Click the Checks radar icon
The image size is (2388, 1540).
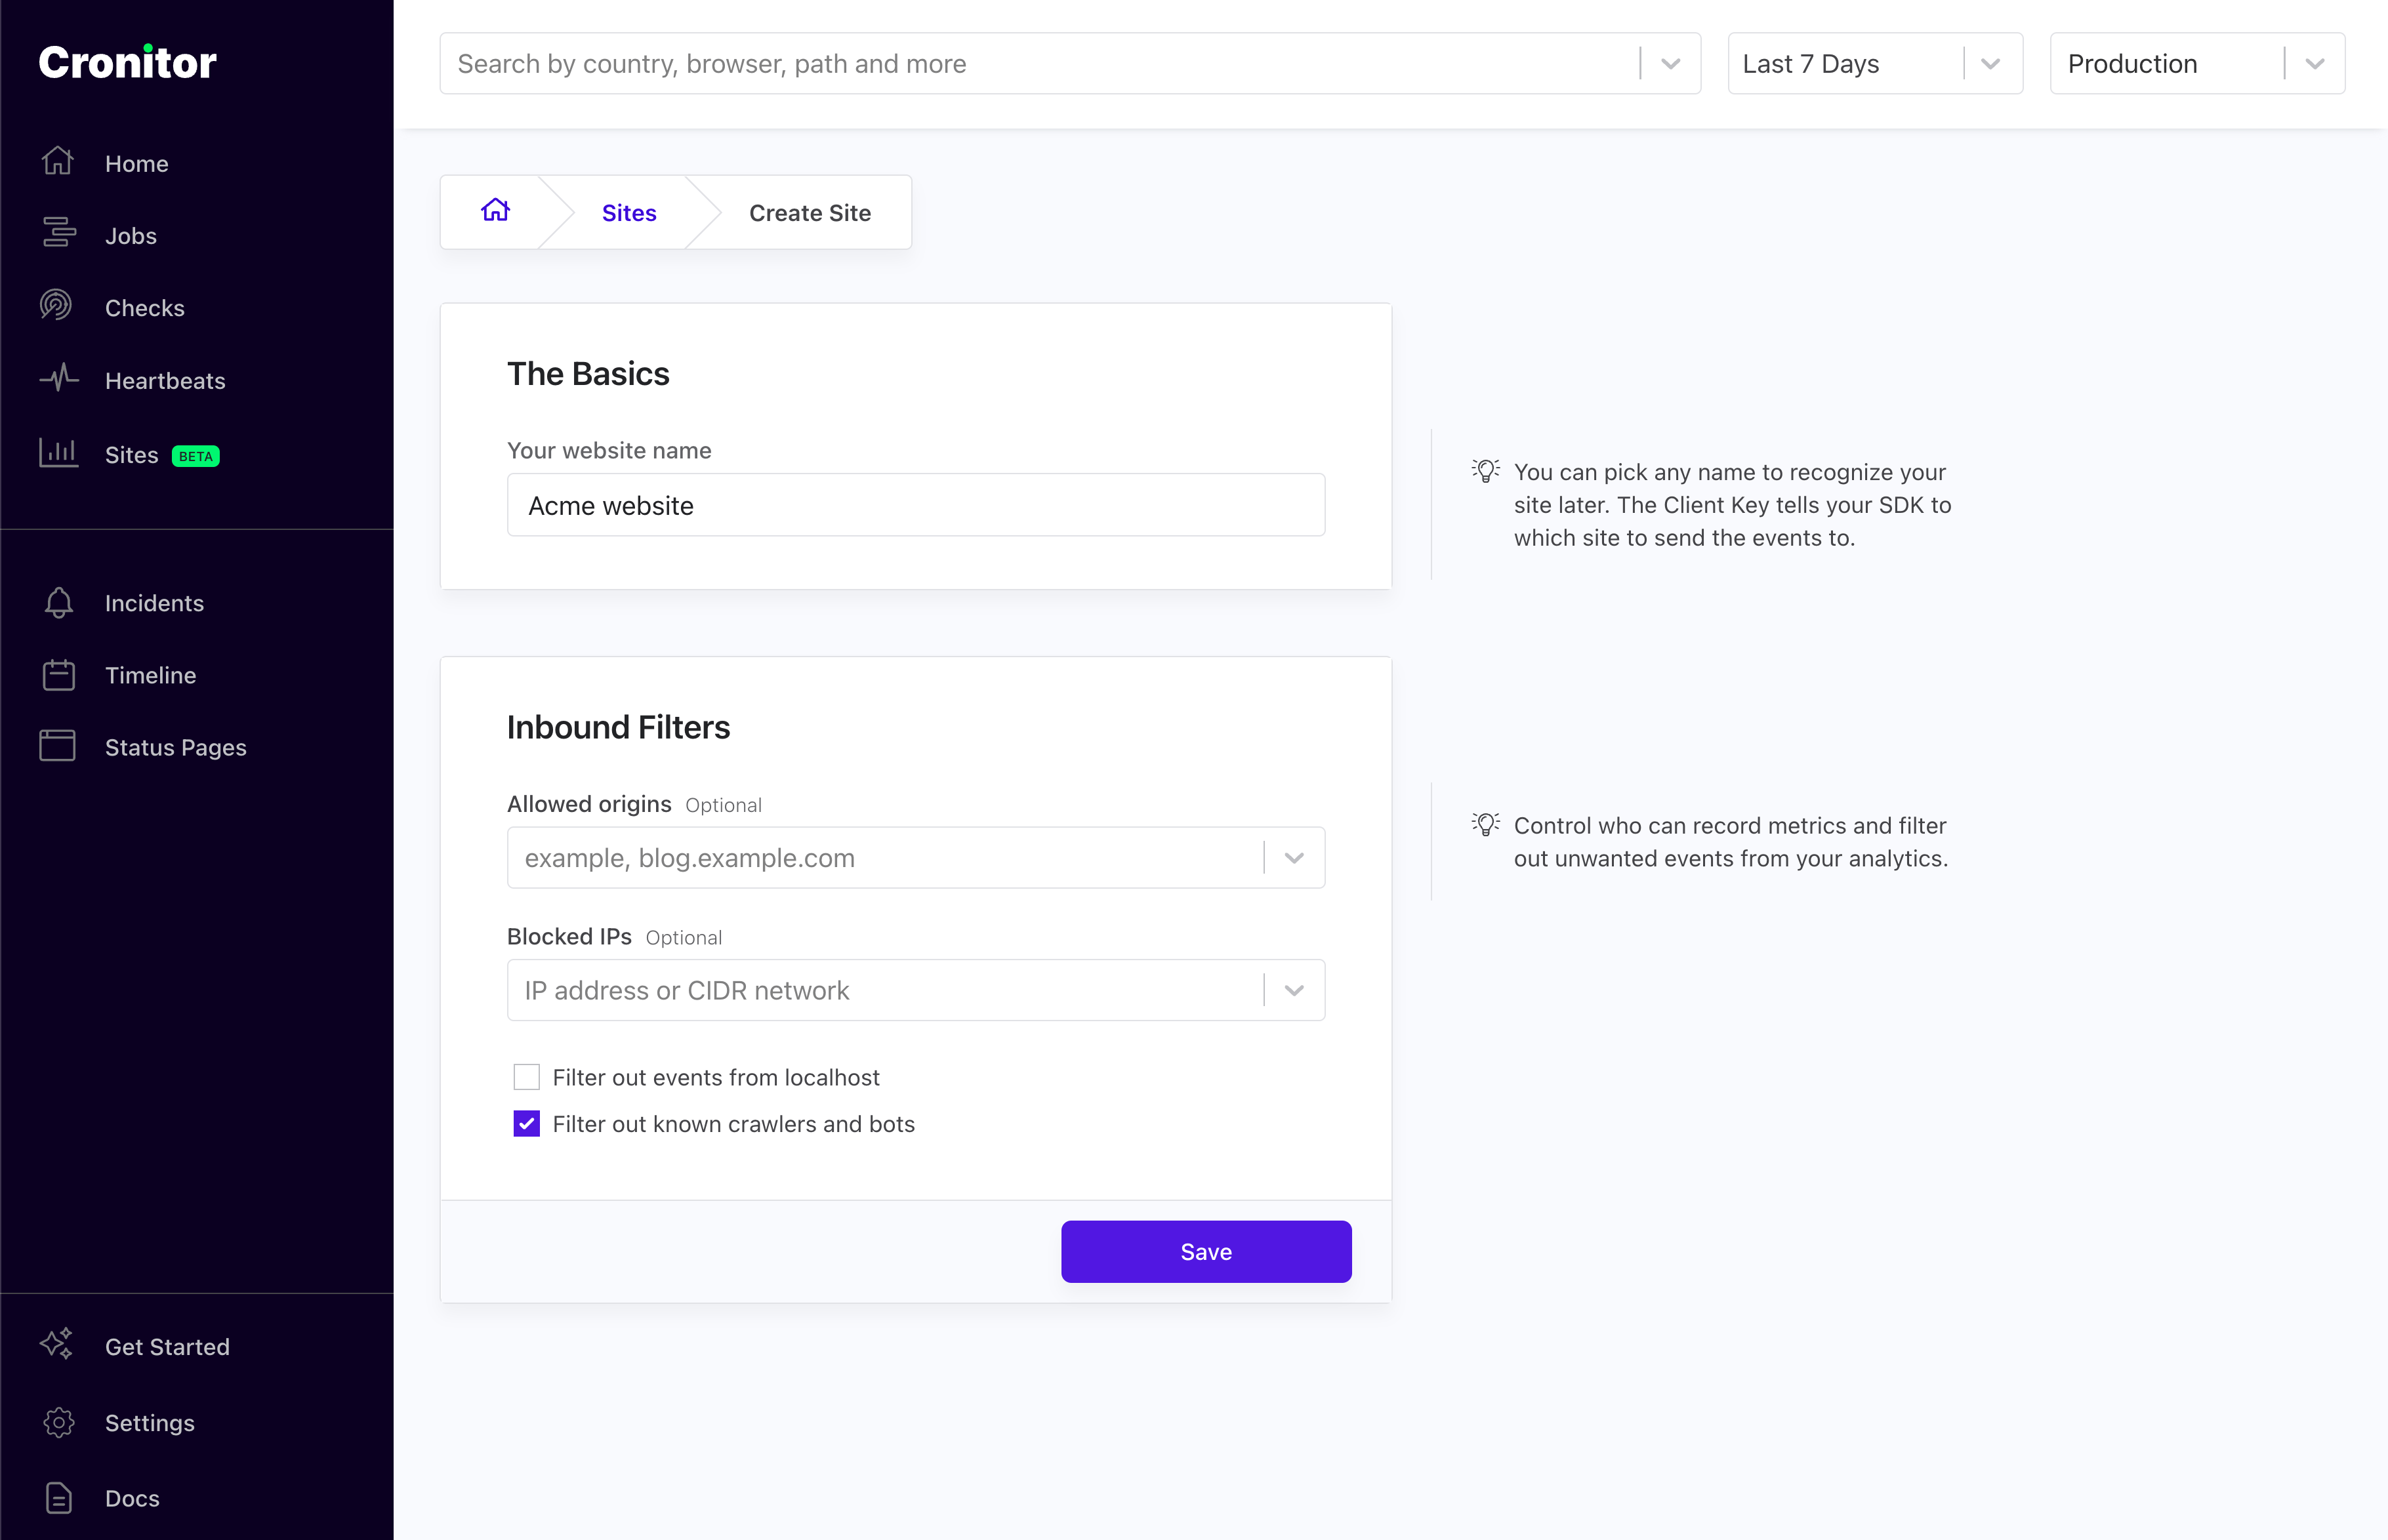tap(57, 306)
